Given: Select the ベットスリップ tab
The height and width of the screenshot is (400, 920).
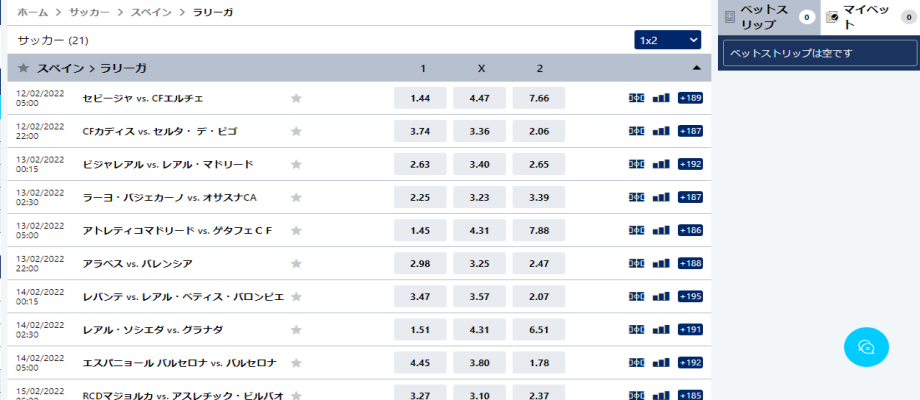Looking at the screenshot, I should click(769, 17).
